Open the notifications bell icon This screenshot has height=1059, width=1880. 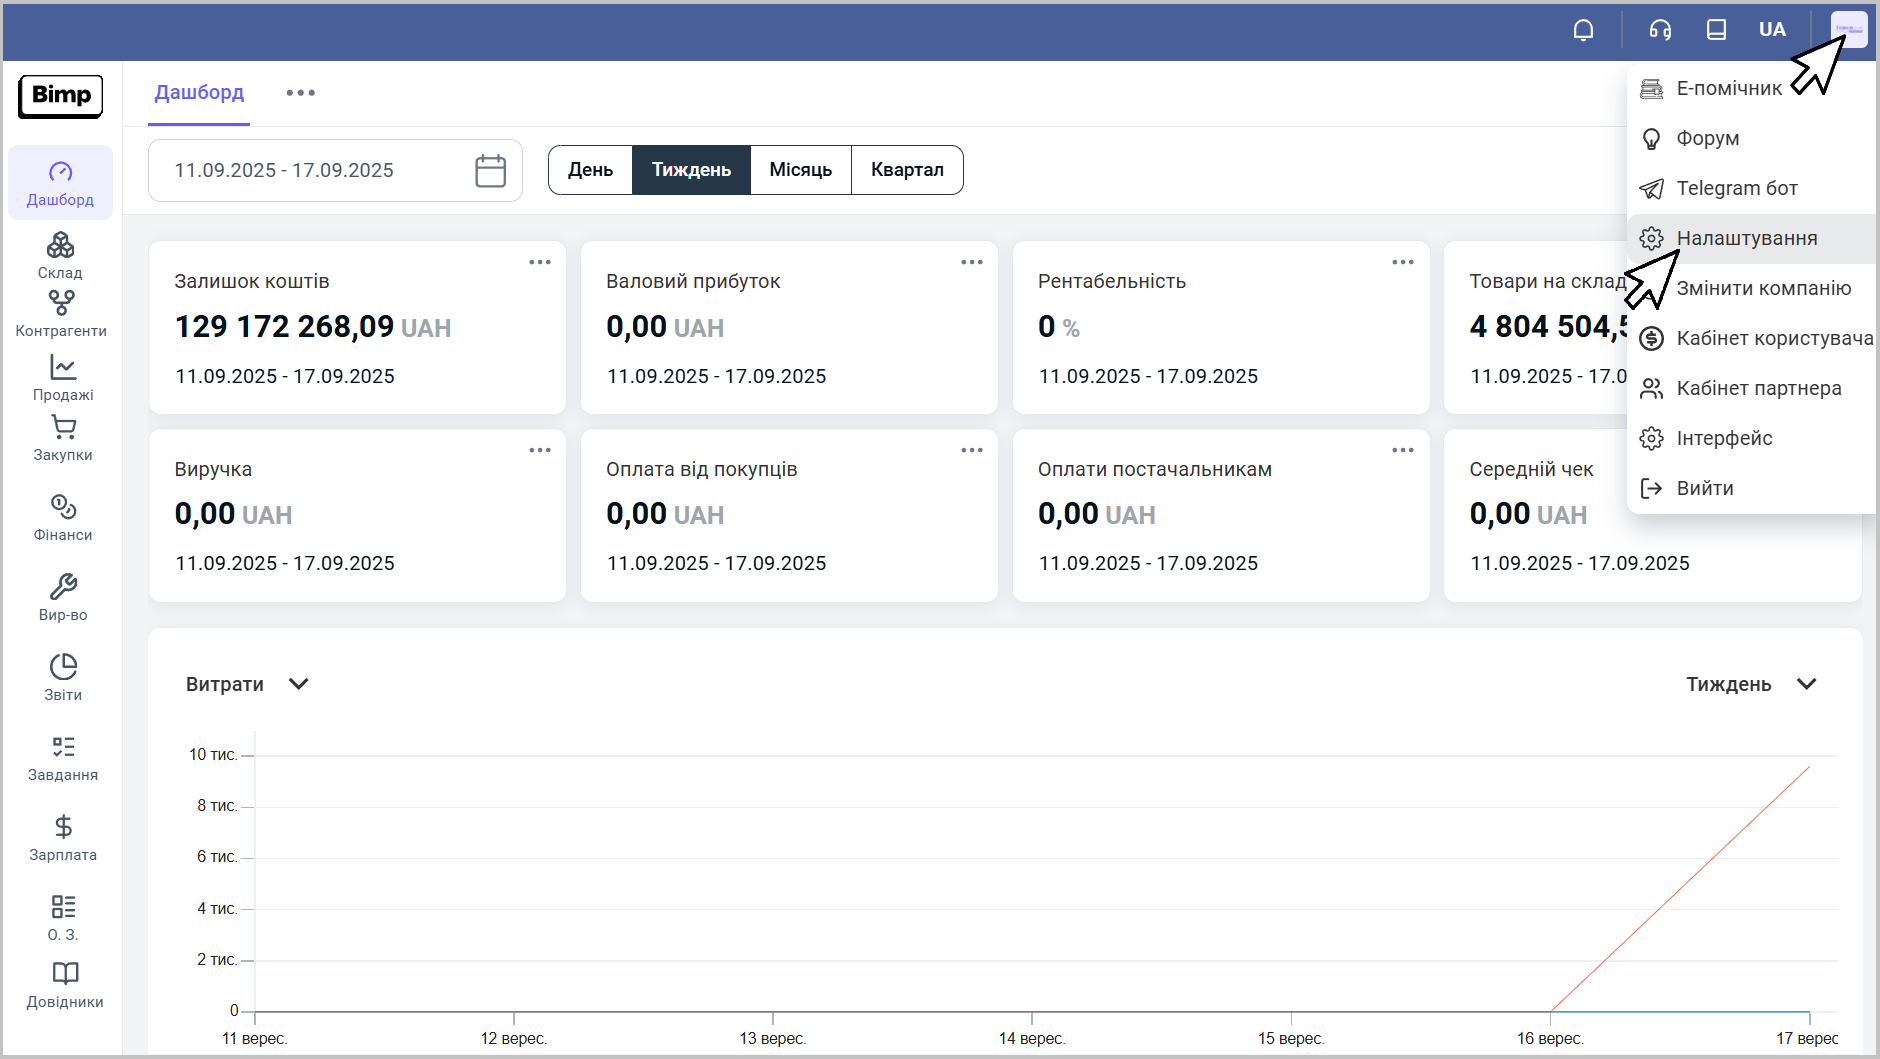pyautogui.click(x=1583, y=30)
